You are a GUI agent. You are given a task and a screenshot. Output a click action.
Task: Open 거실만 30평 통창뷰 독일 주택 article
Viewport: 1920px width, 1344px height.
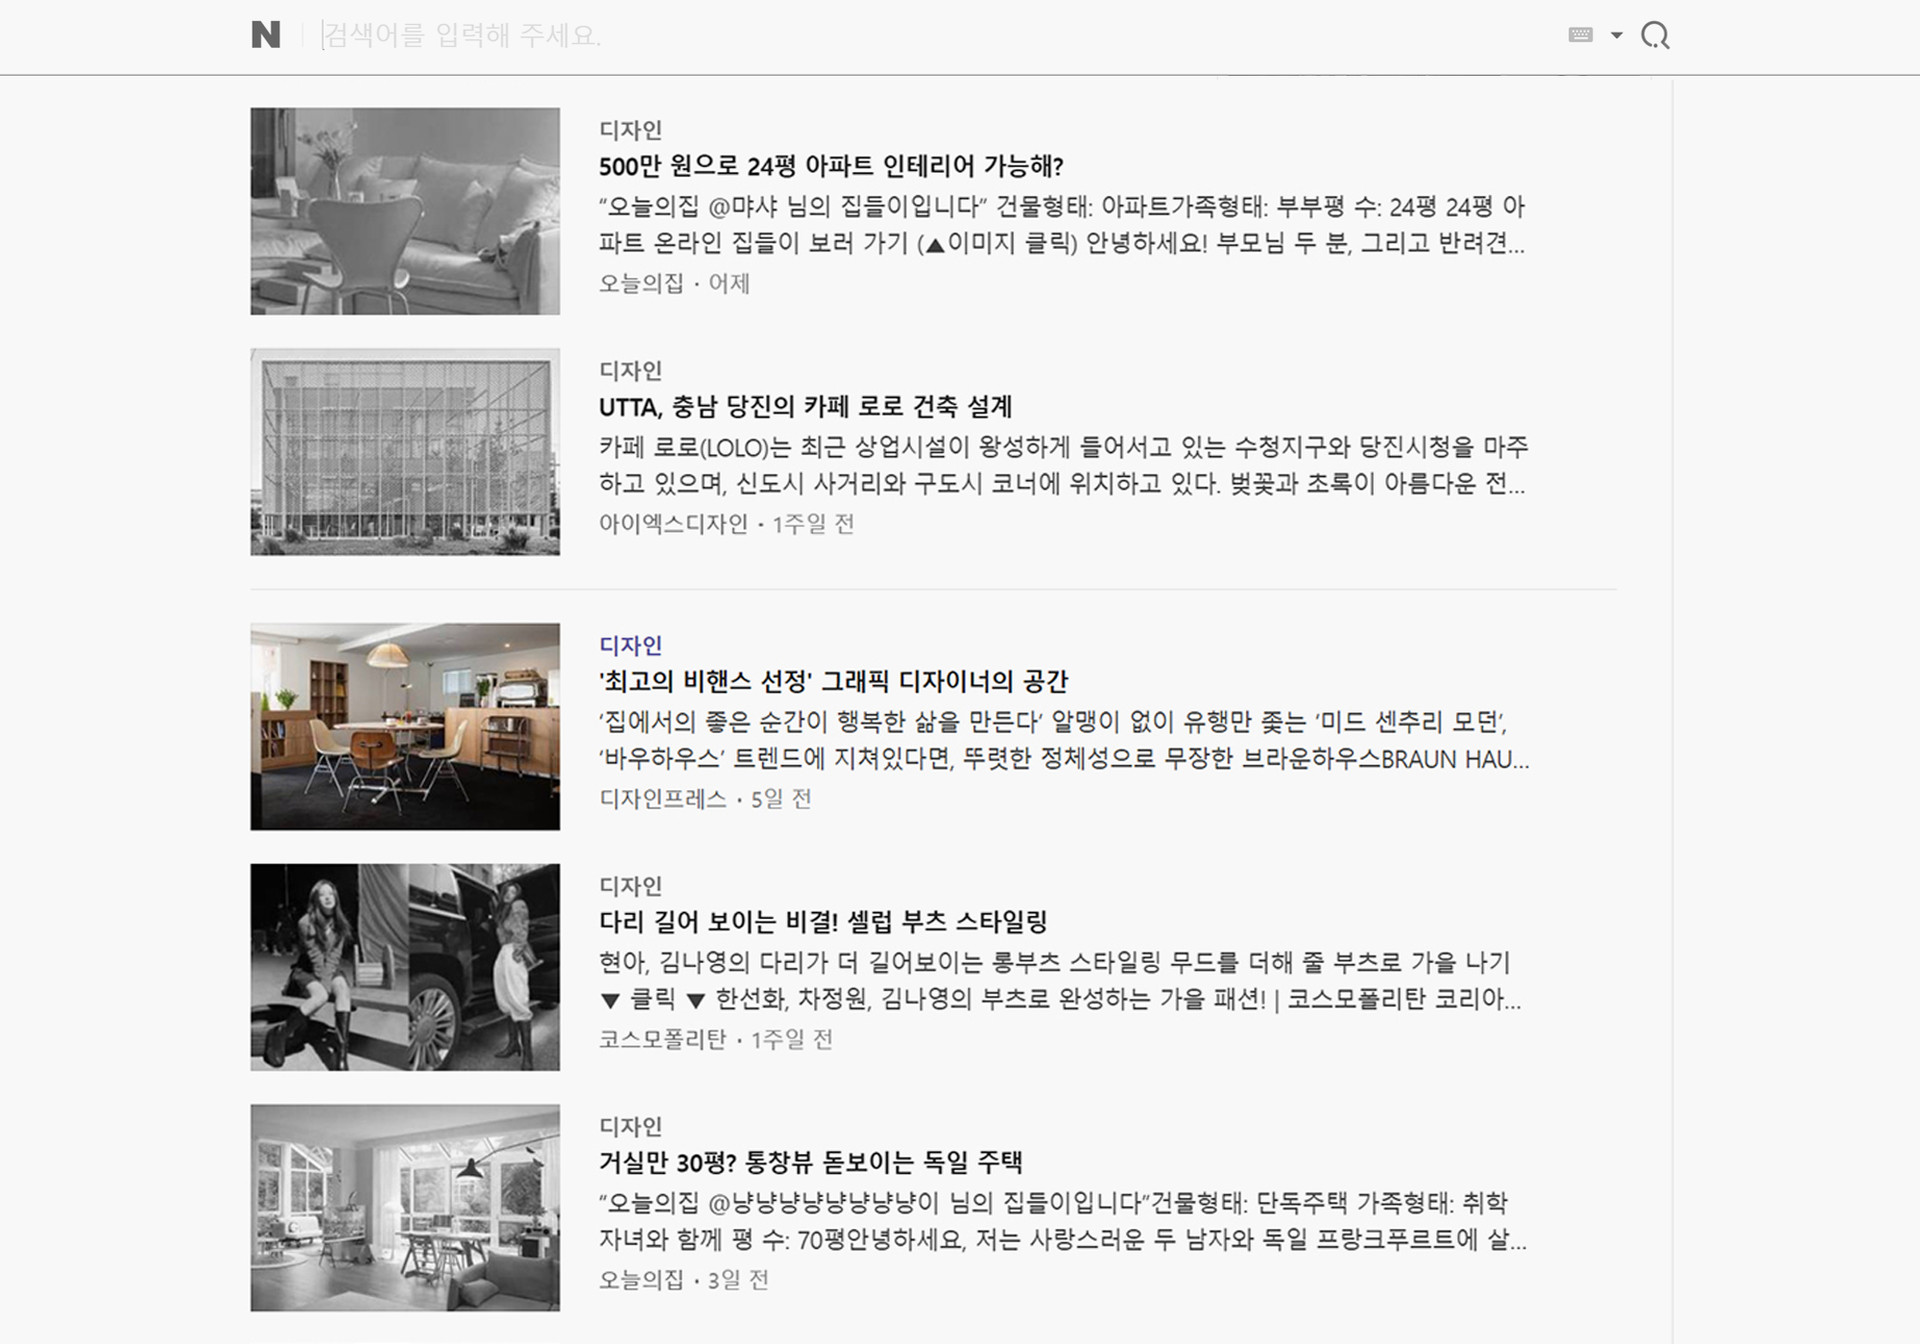tap(810, 1163)
